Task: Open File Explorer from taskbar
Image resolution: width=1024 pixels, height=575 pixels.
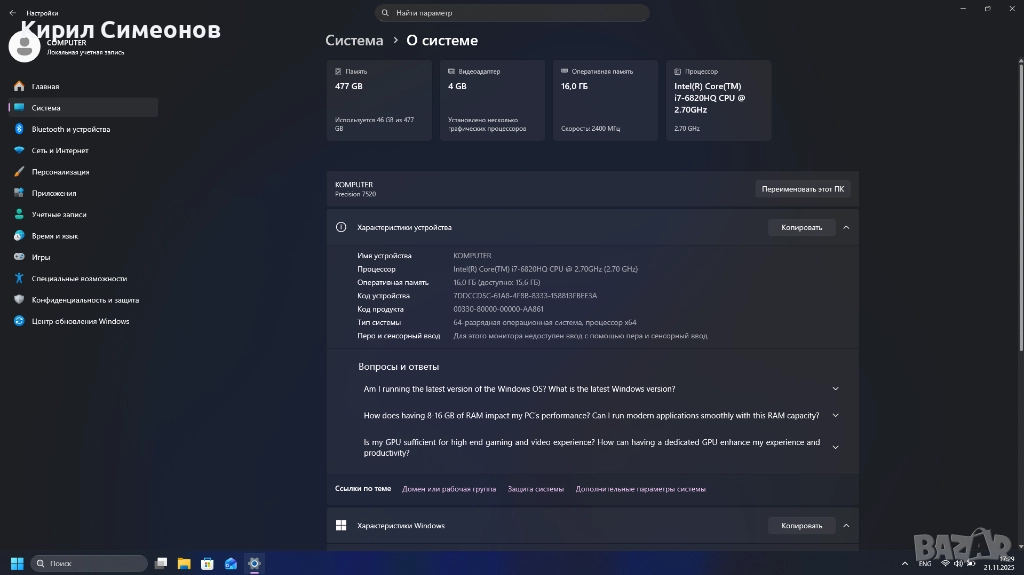Action: (x=184, y=563)
